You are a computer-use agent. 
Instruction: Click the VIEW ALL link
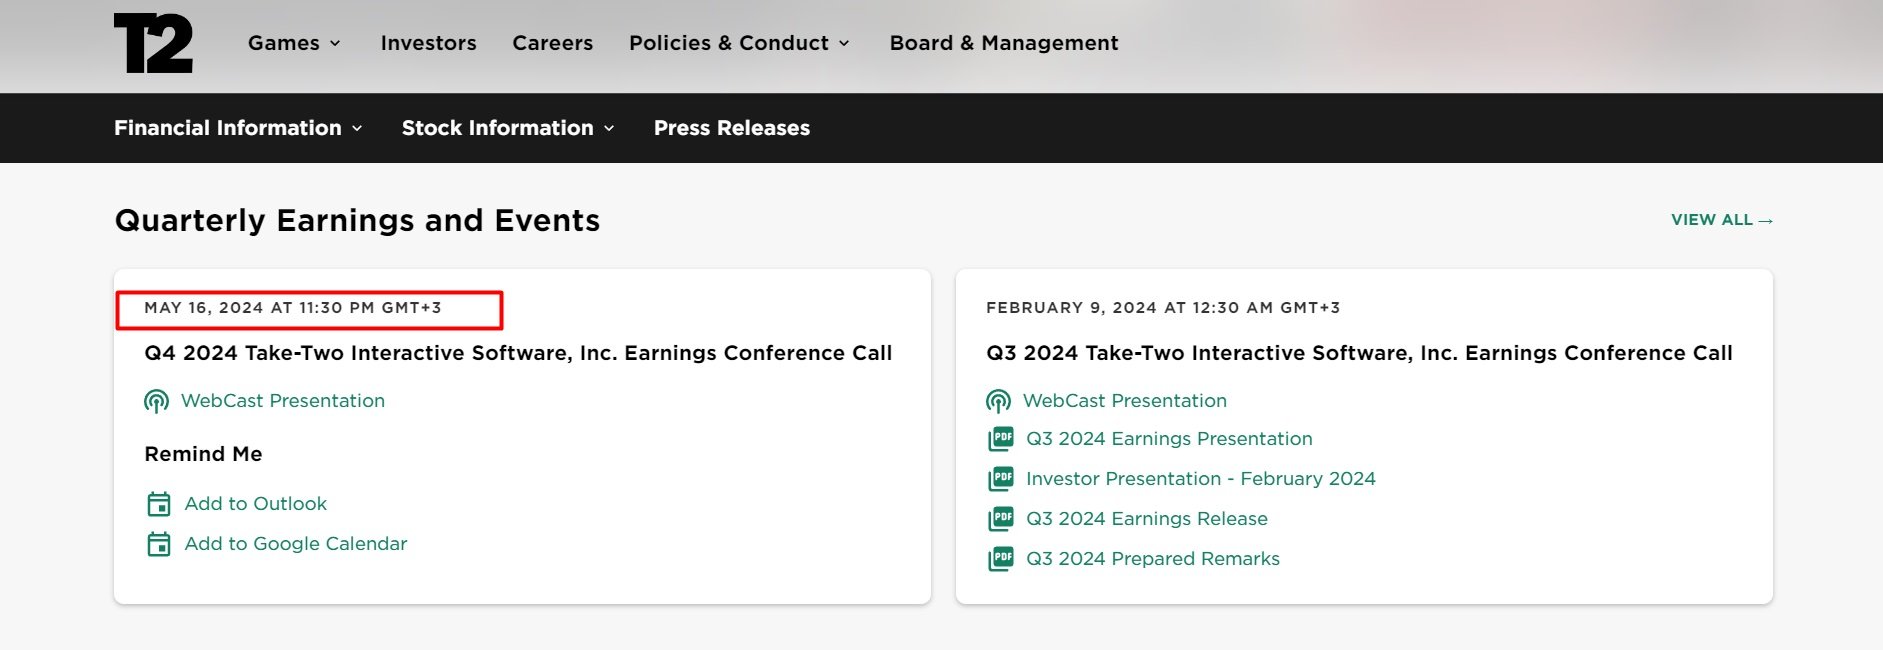[1721, 220]
